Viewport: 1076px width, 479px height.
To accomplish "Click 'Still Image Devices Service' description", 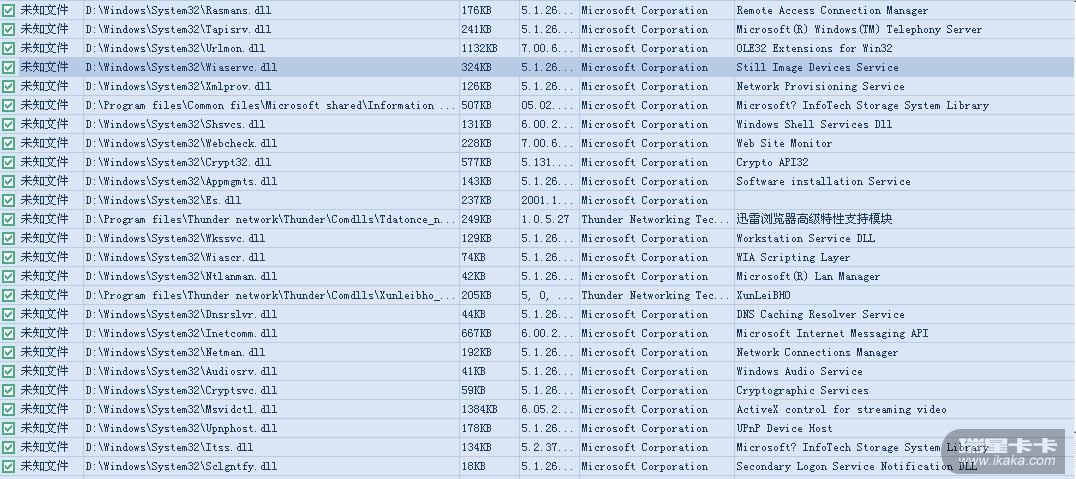I will point(817,67).
